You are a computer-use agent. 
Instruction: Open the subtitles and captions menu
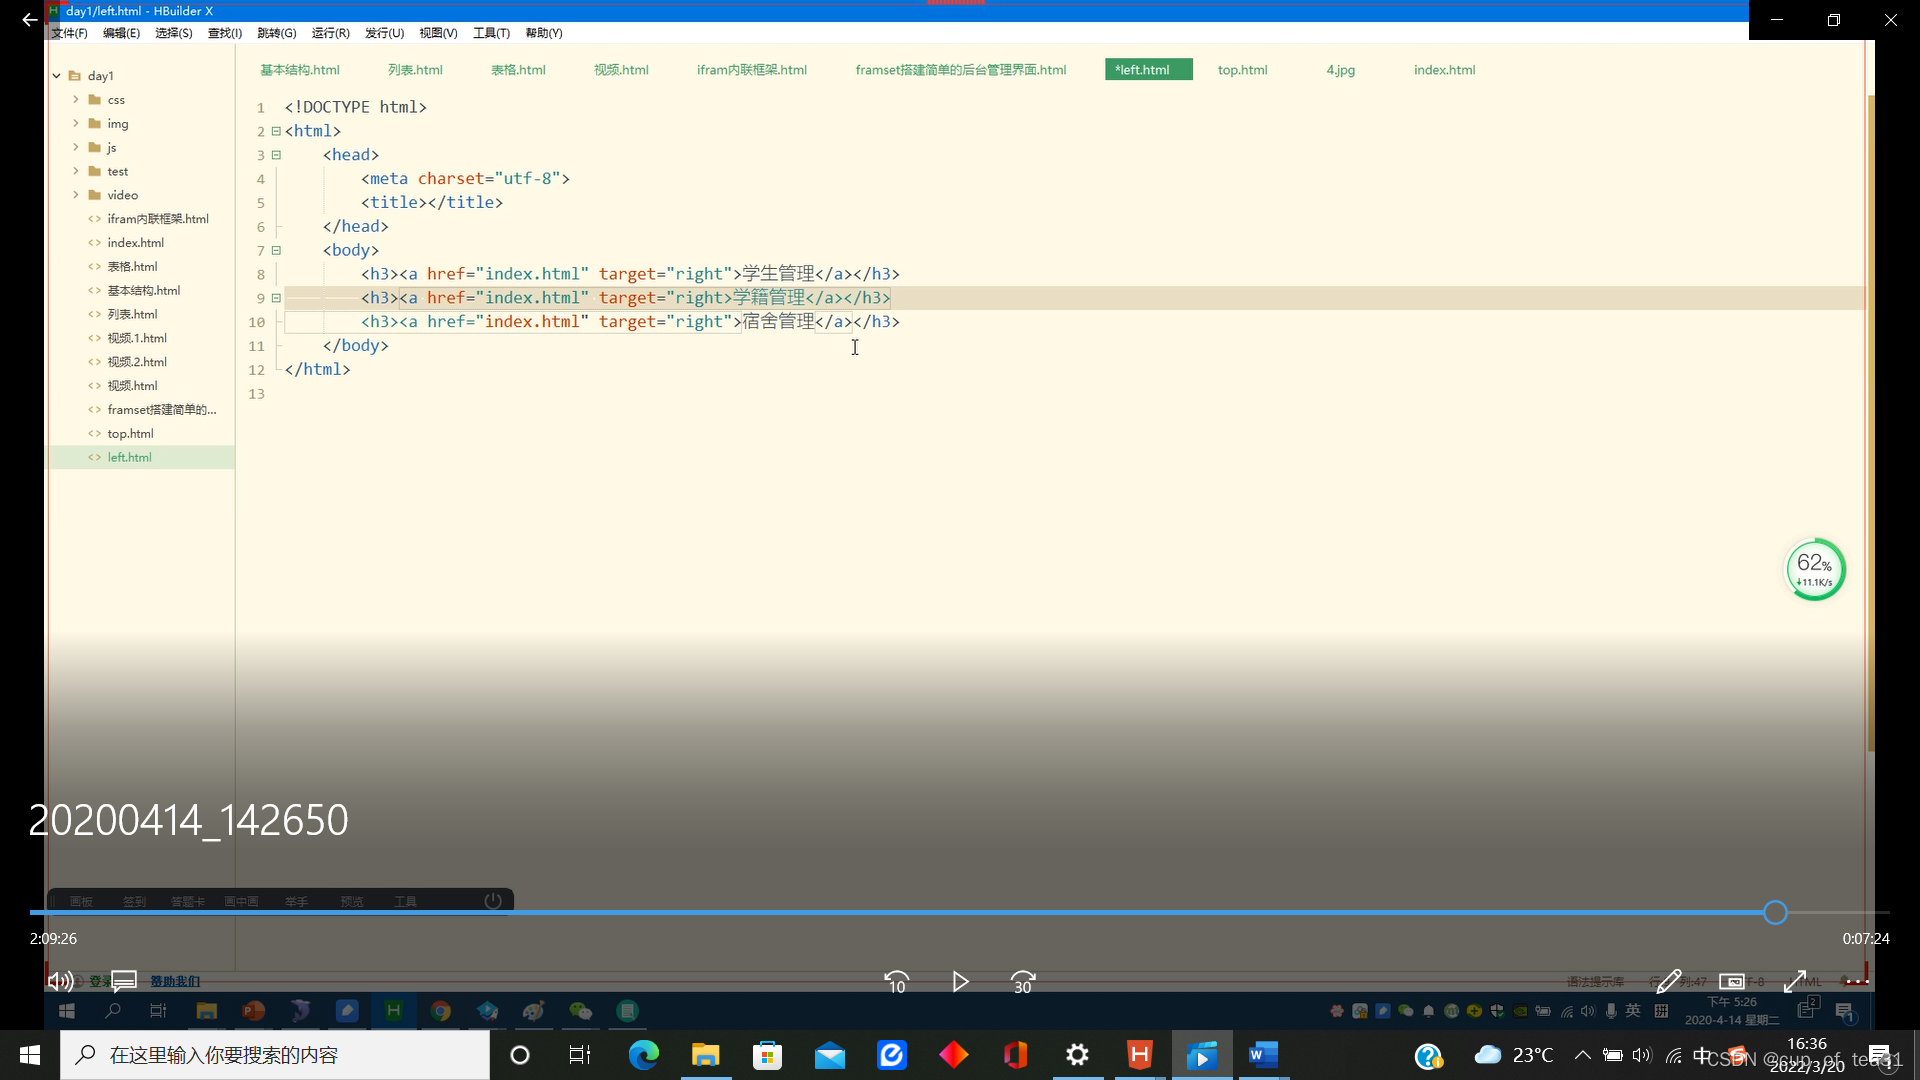(x=124, y=981)
